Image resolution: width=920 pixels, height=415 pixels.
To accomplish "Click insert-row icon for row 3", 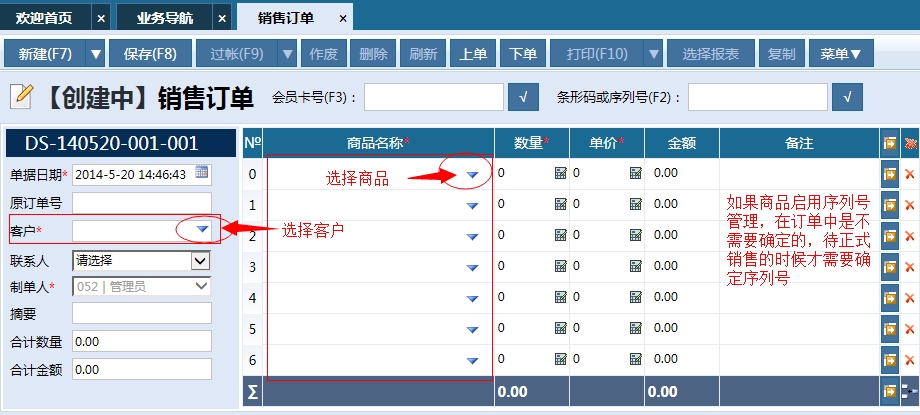I will tap(889, 267).
